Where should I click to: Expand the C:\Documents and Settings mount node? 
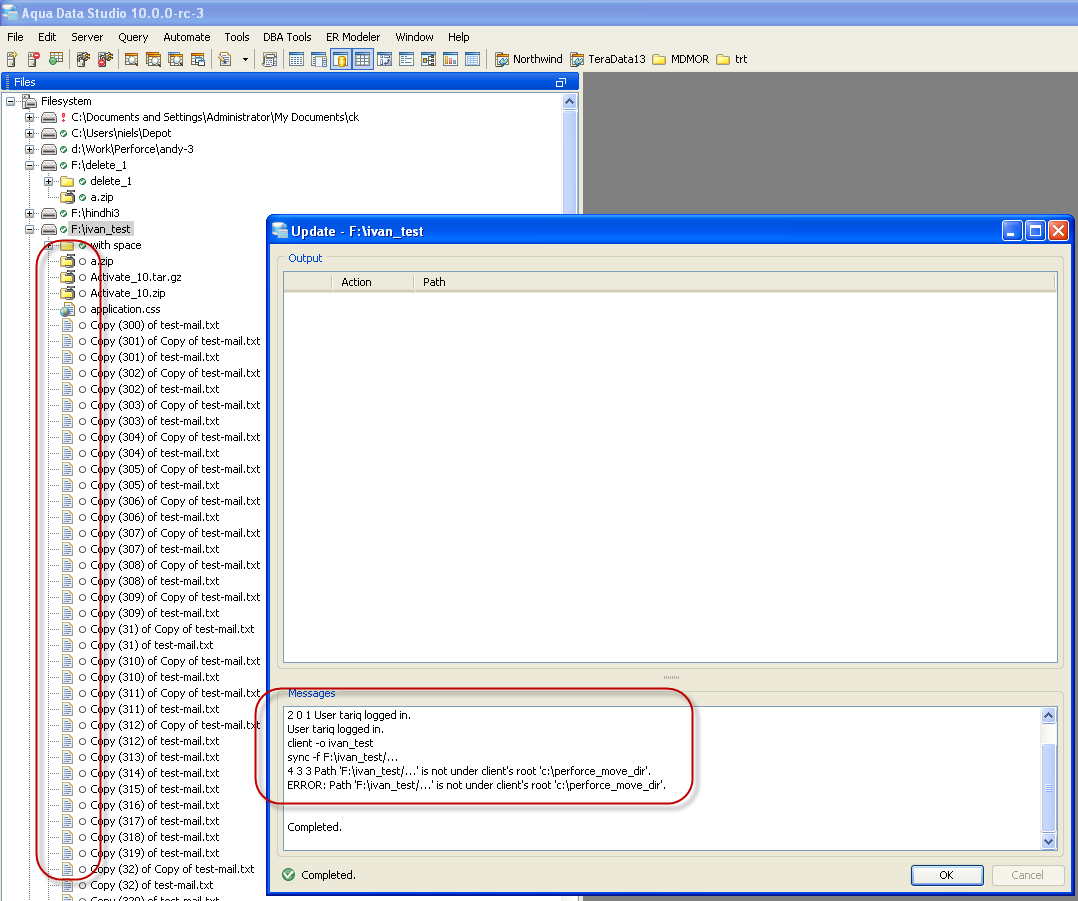tap(30, 118)
